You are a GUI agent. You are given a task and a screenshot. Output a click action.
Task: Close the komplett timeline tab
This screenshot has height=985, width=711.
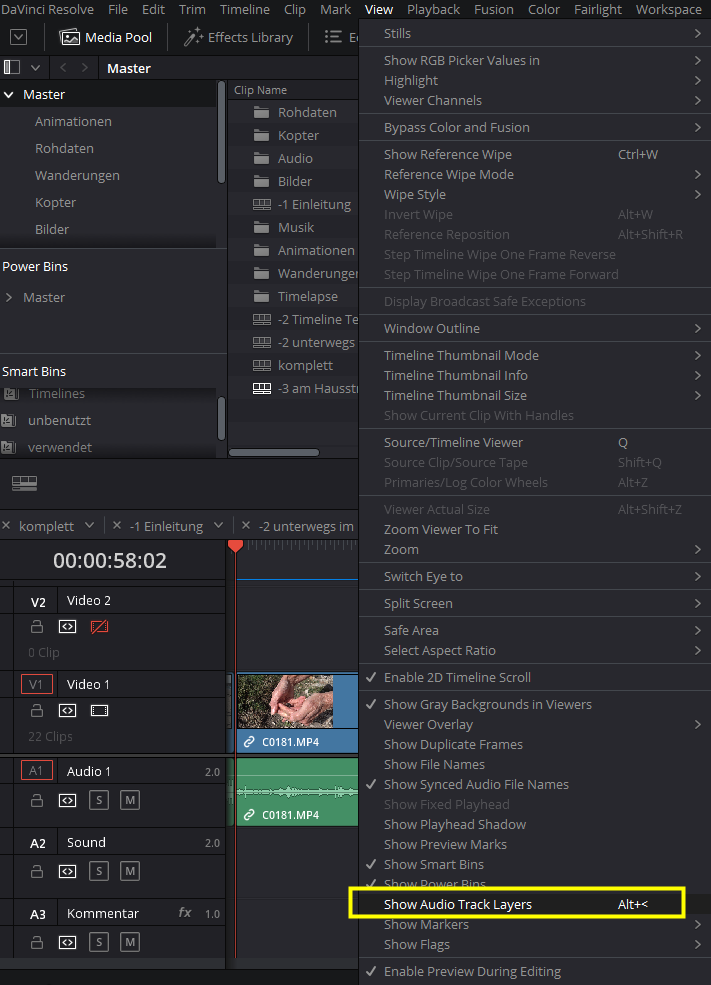click(6, 525)
